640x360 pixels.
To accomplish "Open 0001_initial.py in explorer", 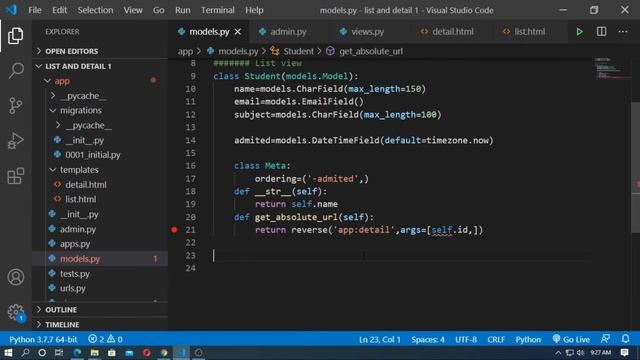I will [93, 155].
